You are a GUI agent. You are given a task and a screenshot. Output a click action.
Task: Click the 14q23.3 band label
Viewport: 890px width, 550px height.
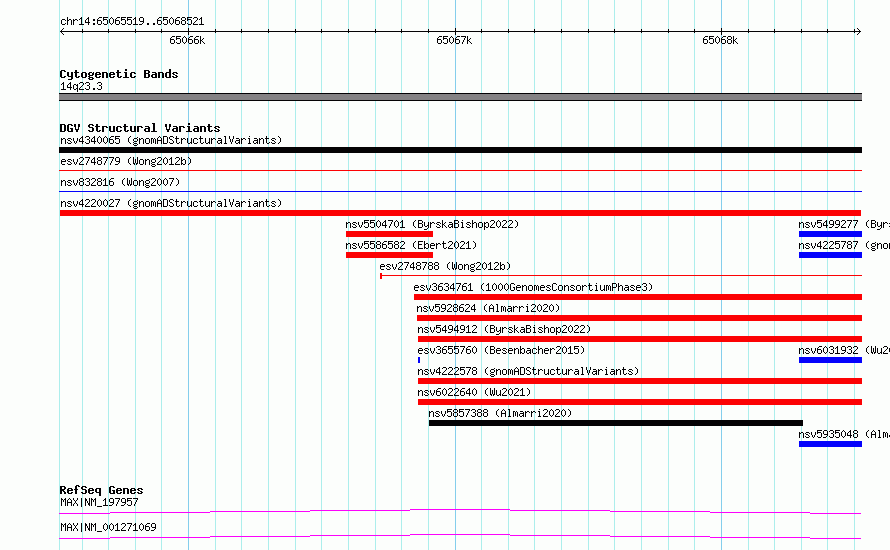click(81, 86)
